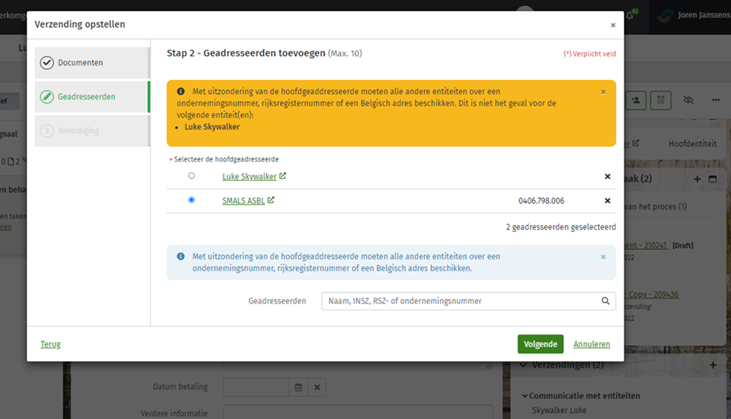Click the add-person icon in background toolbar
The image size is (731, 419).
click(636, 100)
